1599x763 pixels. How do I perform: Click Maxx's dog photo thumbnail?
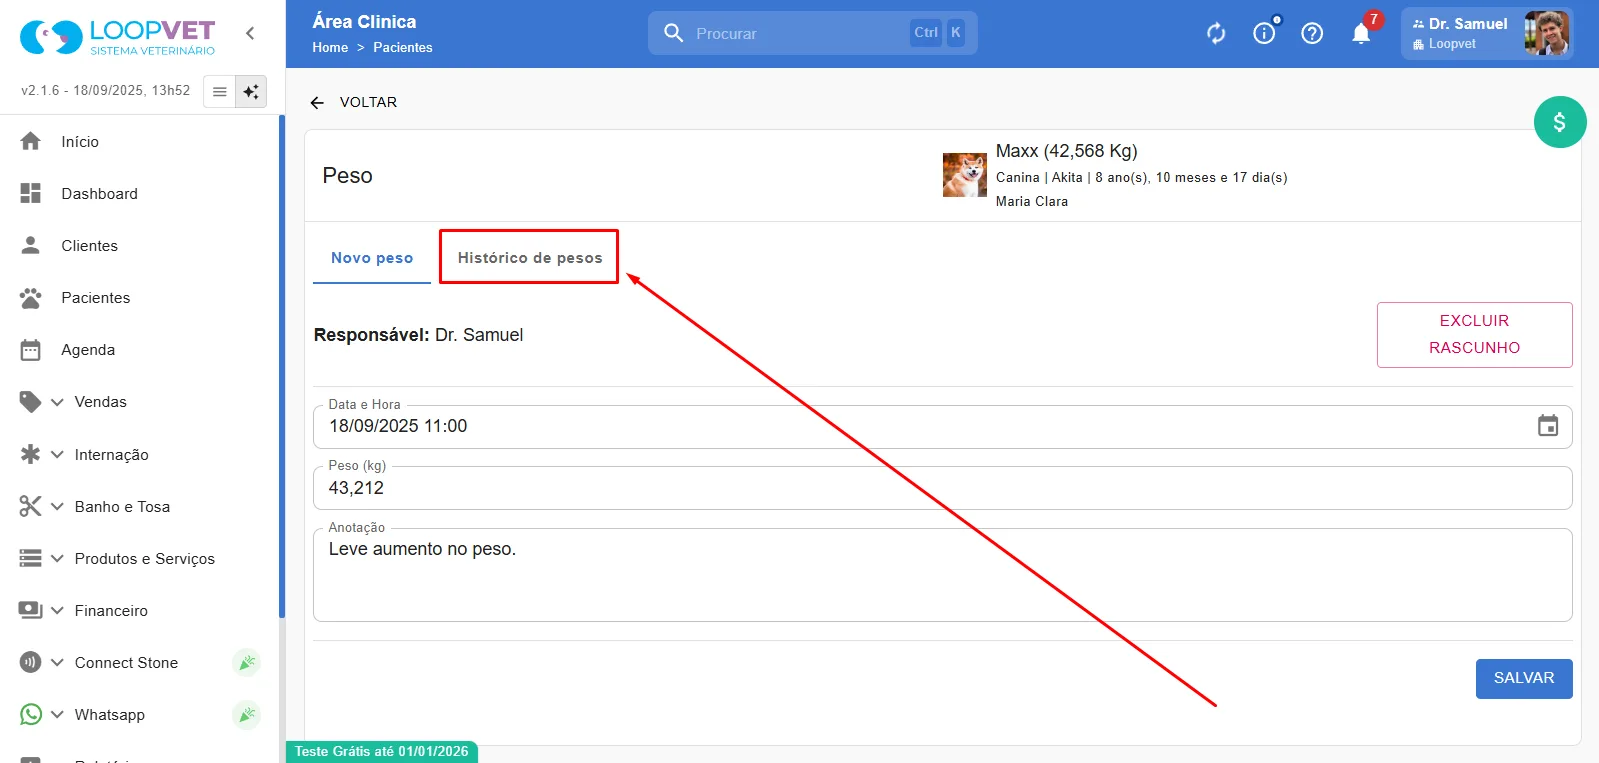click(x=964, y=175)
